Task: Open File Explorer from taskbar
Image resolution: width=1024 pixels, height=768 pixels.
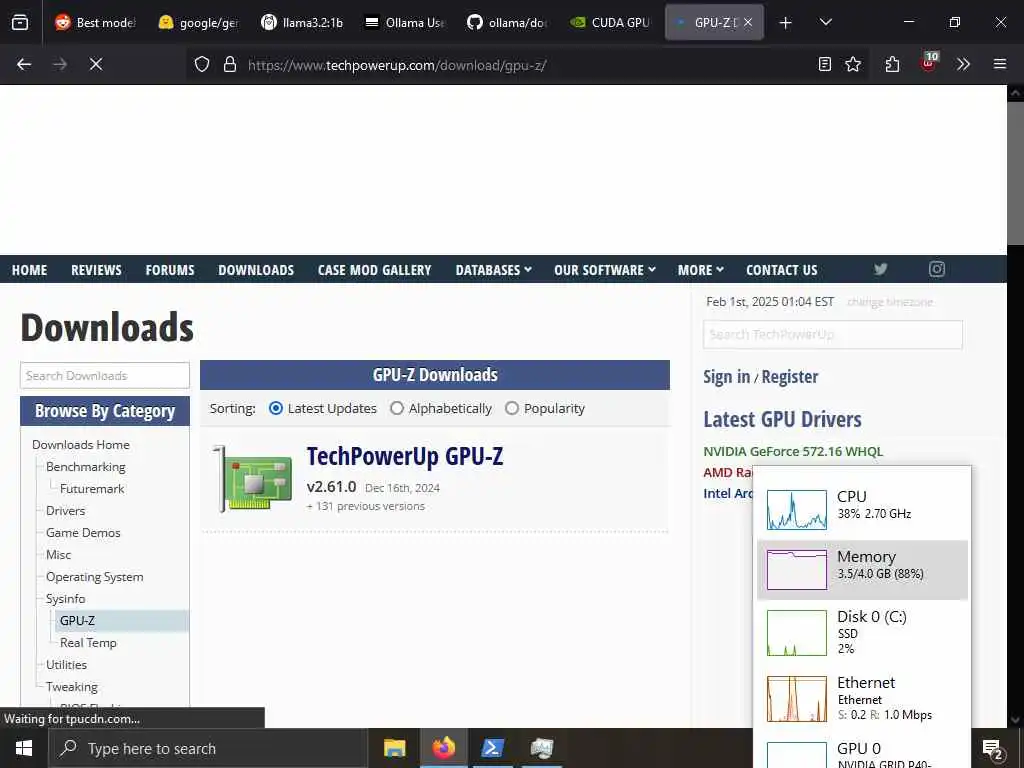Action: [394, 748]
